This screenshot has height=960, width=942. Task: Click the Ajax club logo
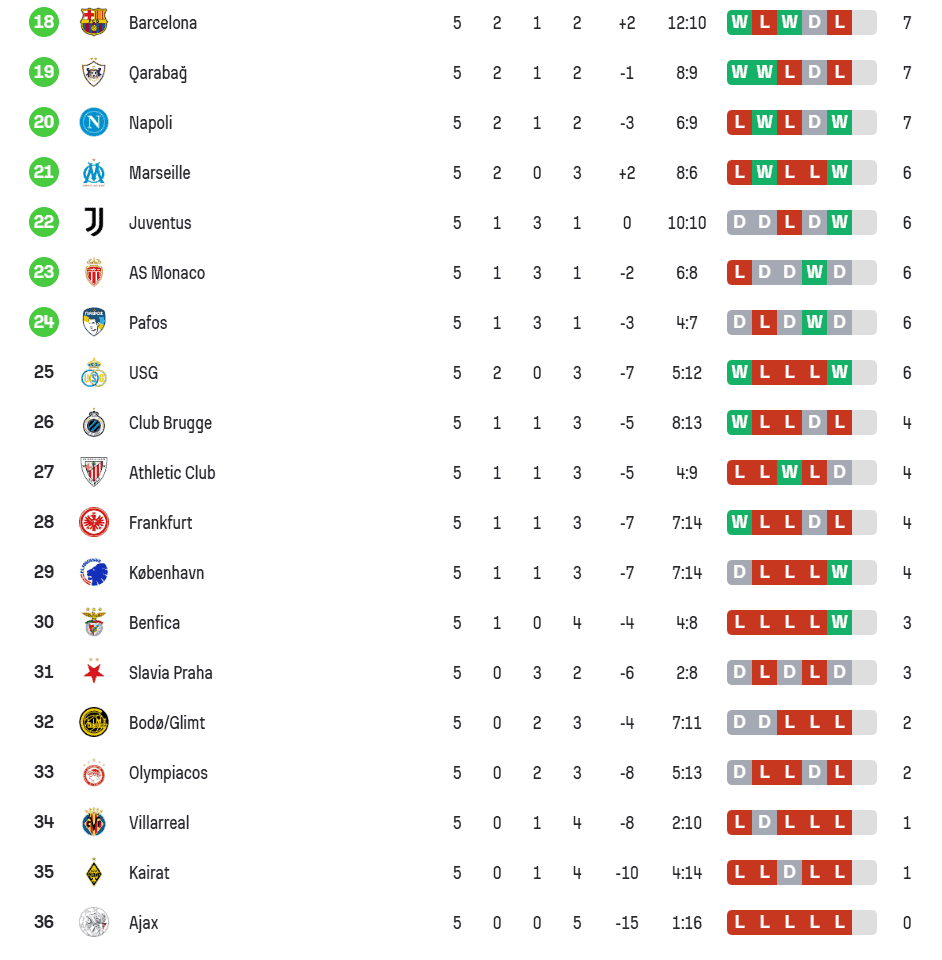94,922
